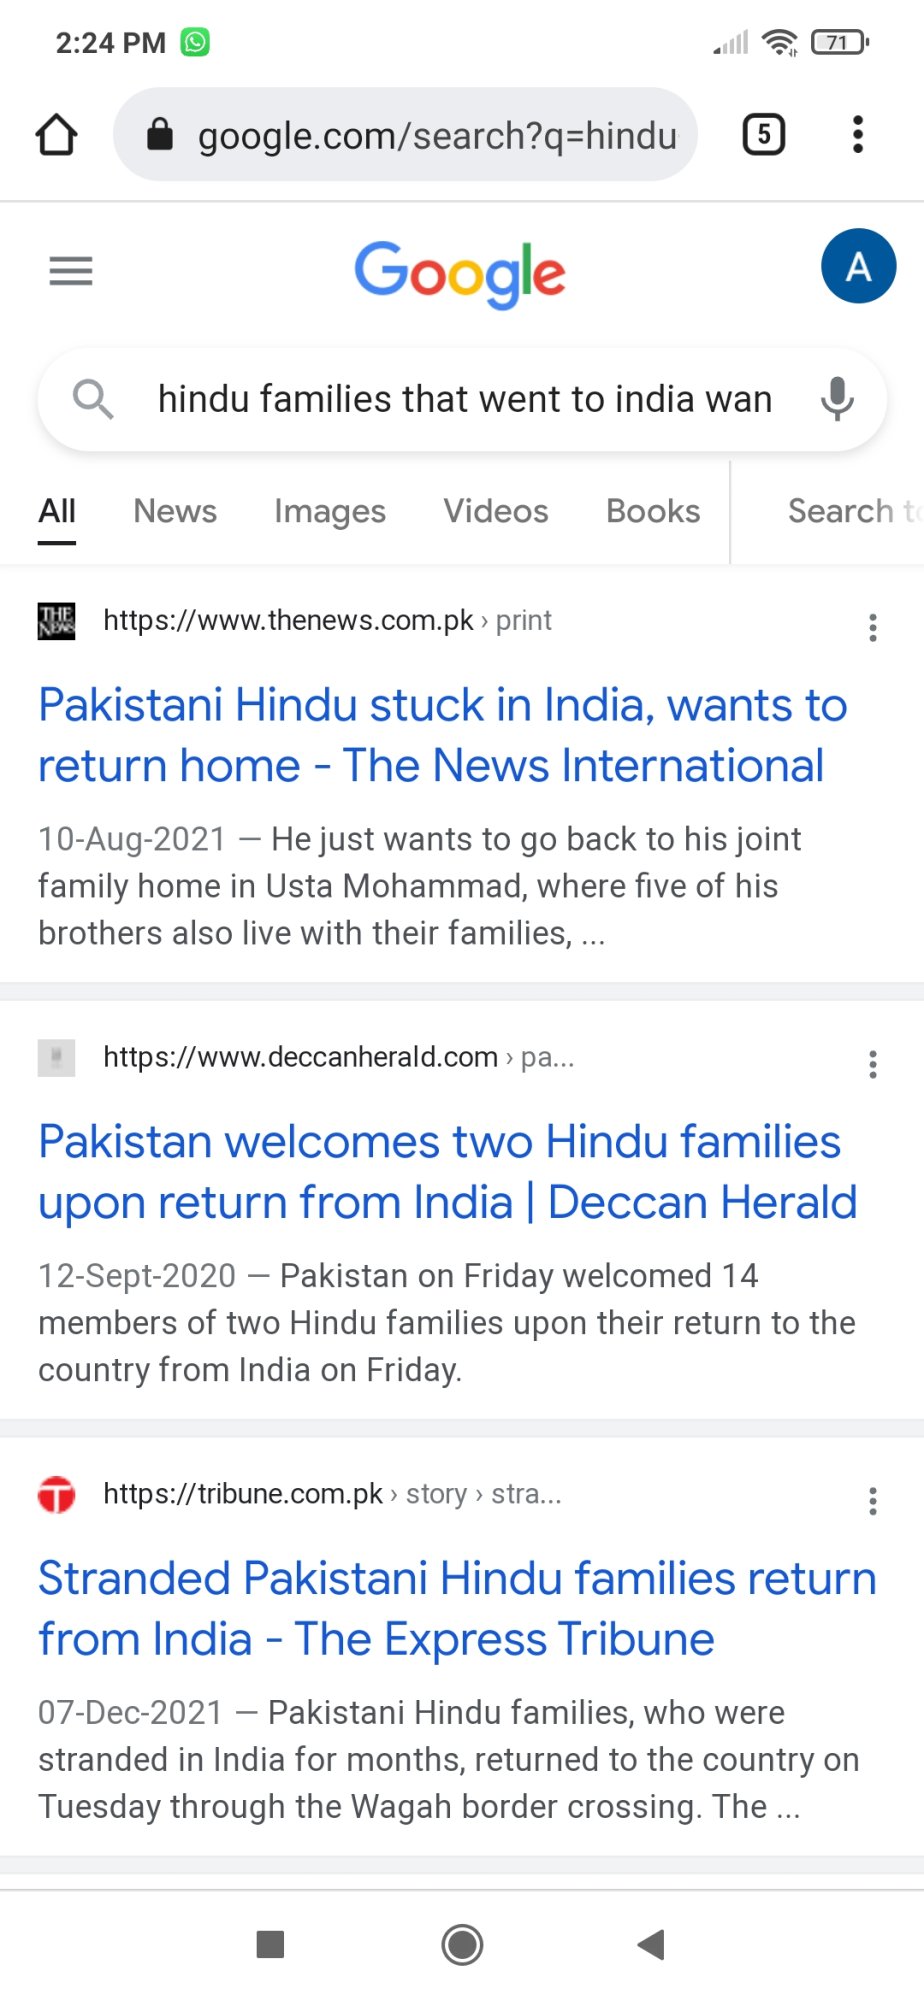
Task: Tap the site lock icon in address bar
Action: [160, 134]
